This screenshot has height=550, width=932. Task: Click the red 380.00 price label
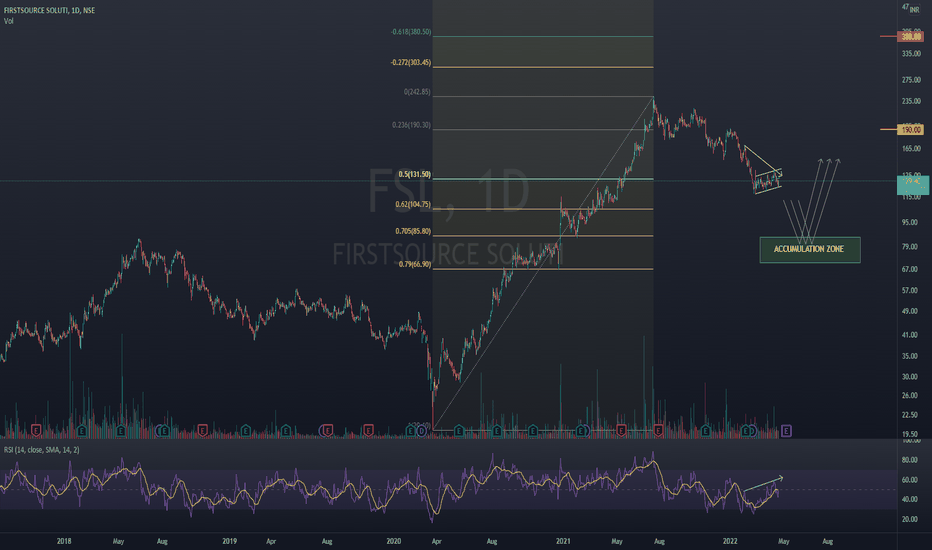[911, 36]
